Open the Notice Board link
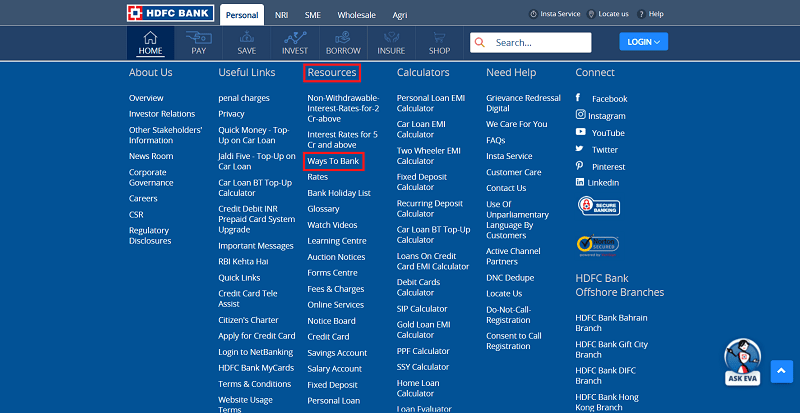This screenshot has height=413, width=800. pyautogui.click(x=331, y=321)
